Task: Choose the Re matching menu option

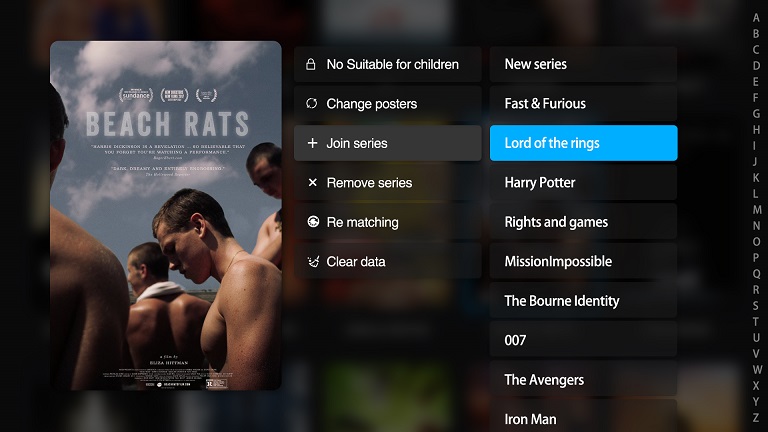Action: coord(387,222)
